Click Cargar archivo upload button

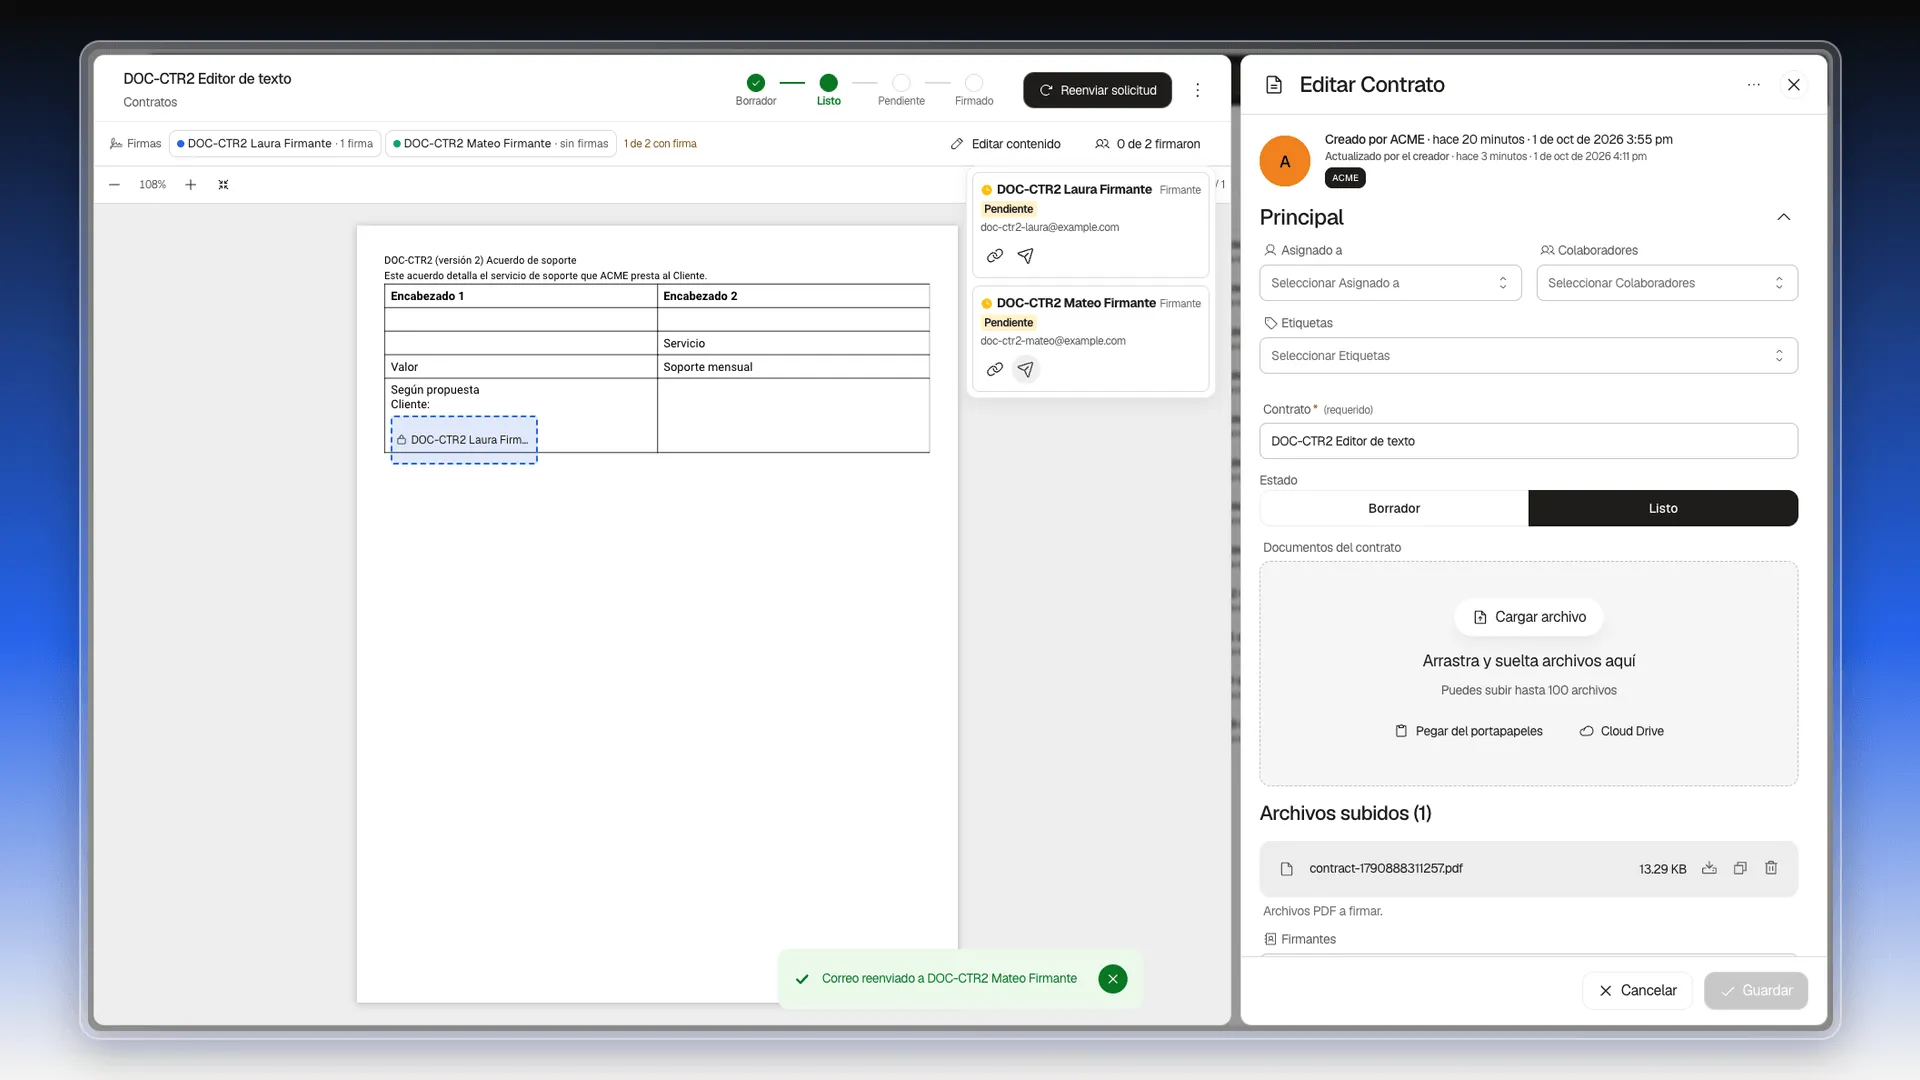tap(1529, 617)
